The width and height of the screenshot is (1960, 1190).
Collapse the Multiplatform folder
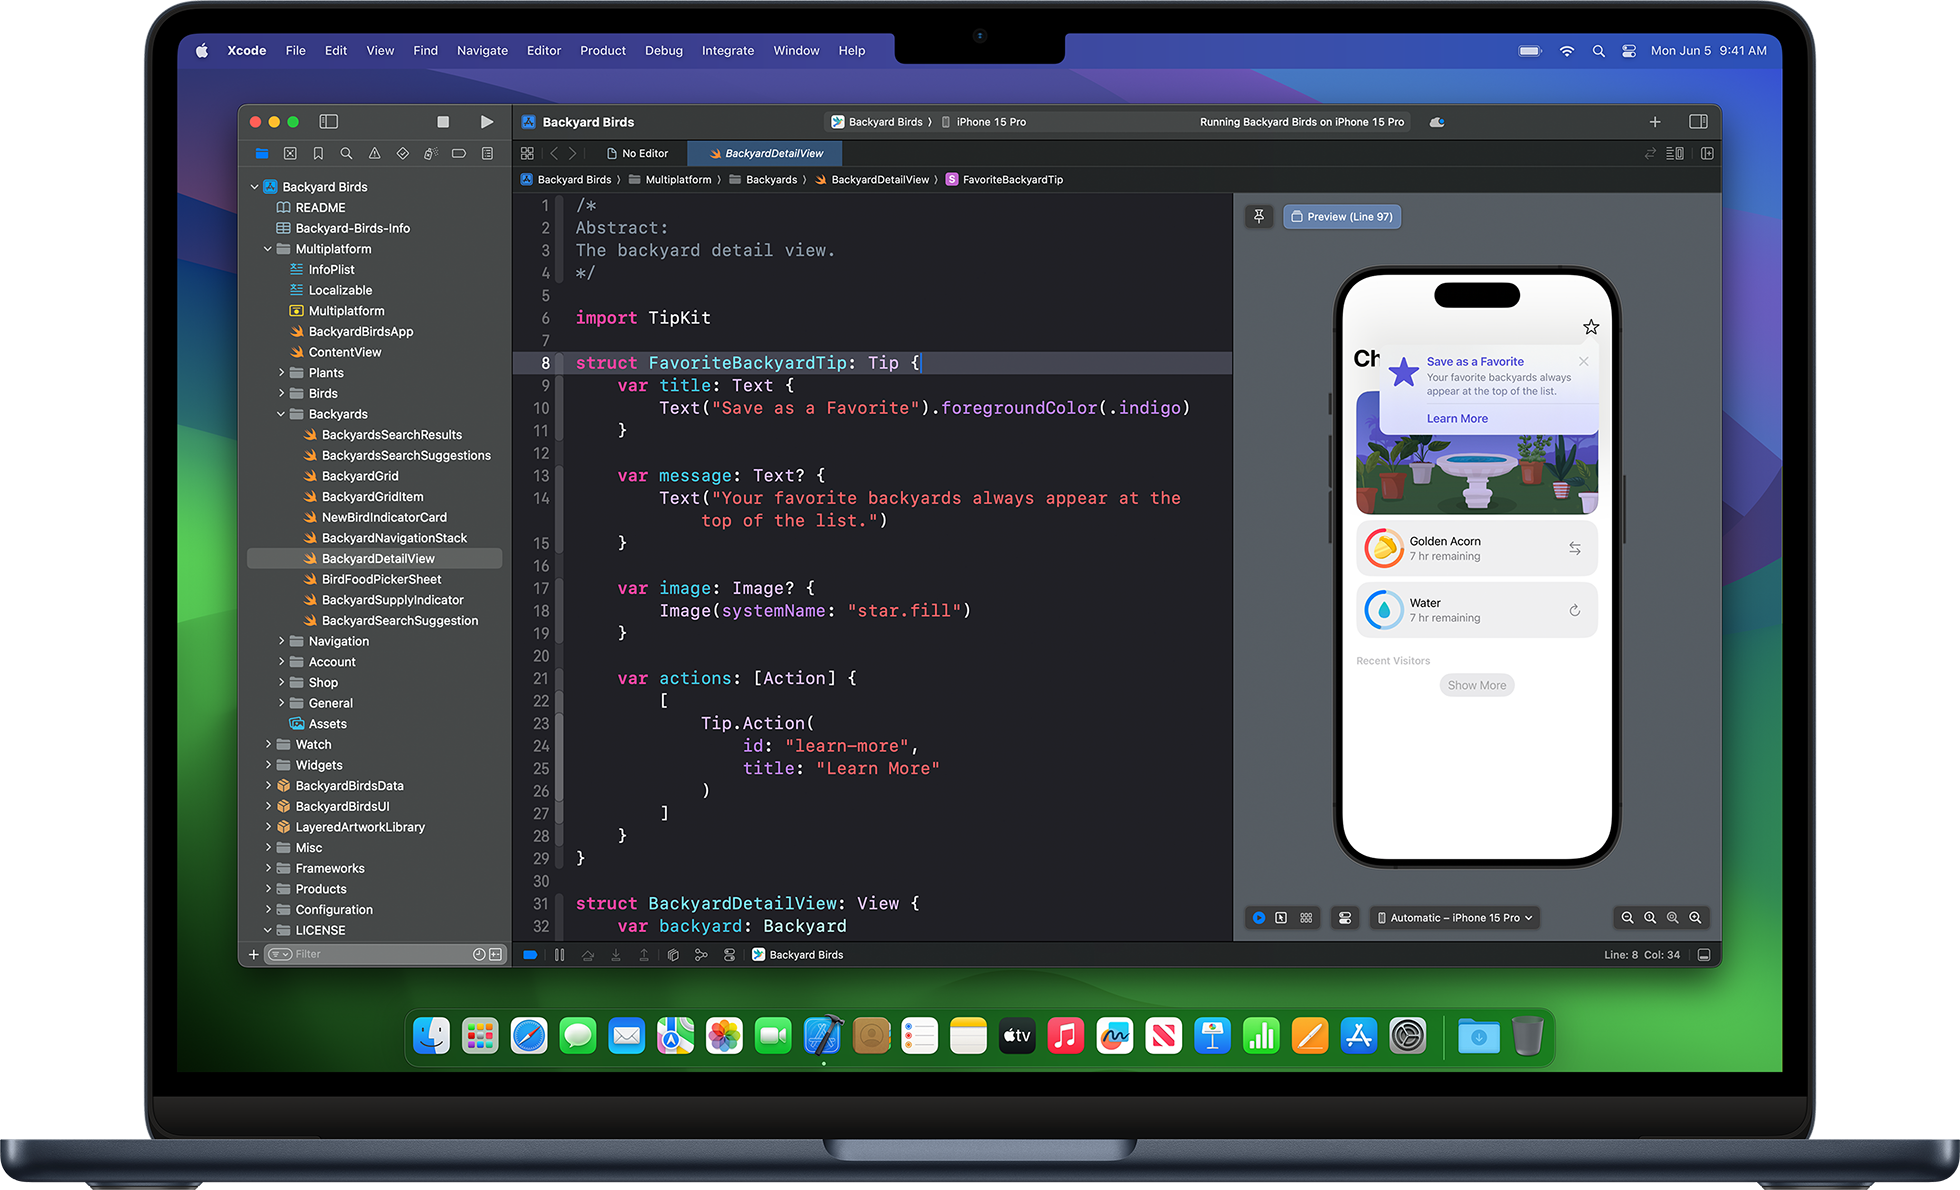[268, 249]
